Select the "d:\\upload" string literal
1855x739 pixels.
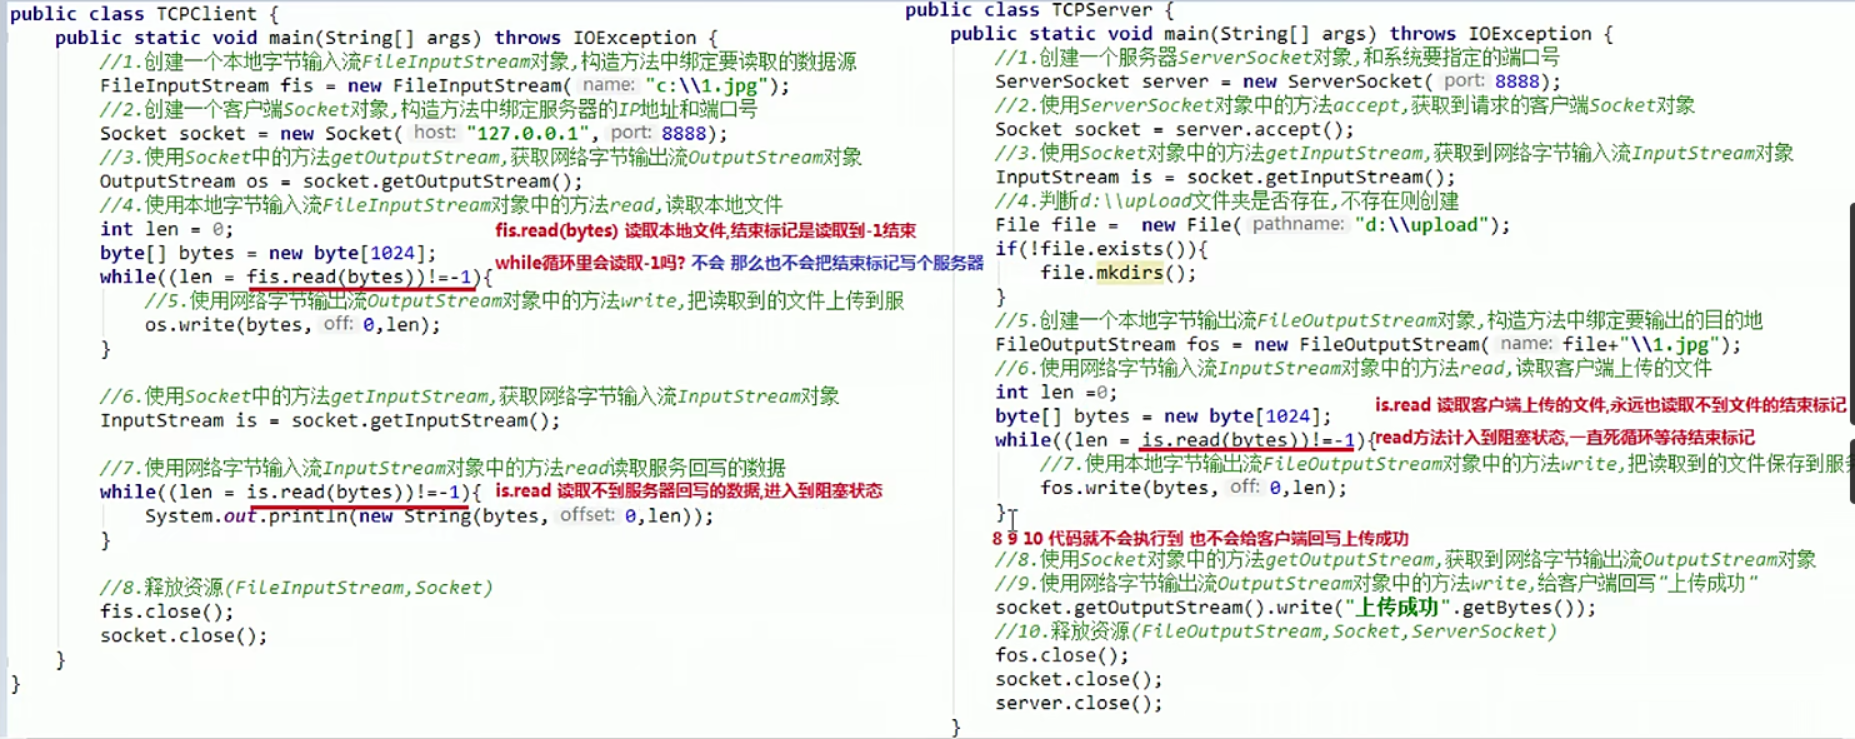pyautogui.click(x=1421, y=226)
